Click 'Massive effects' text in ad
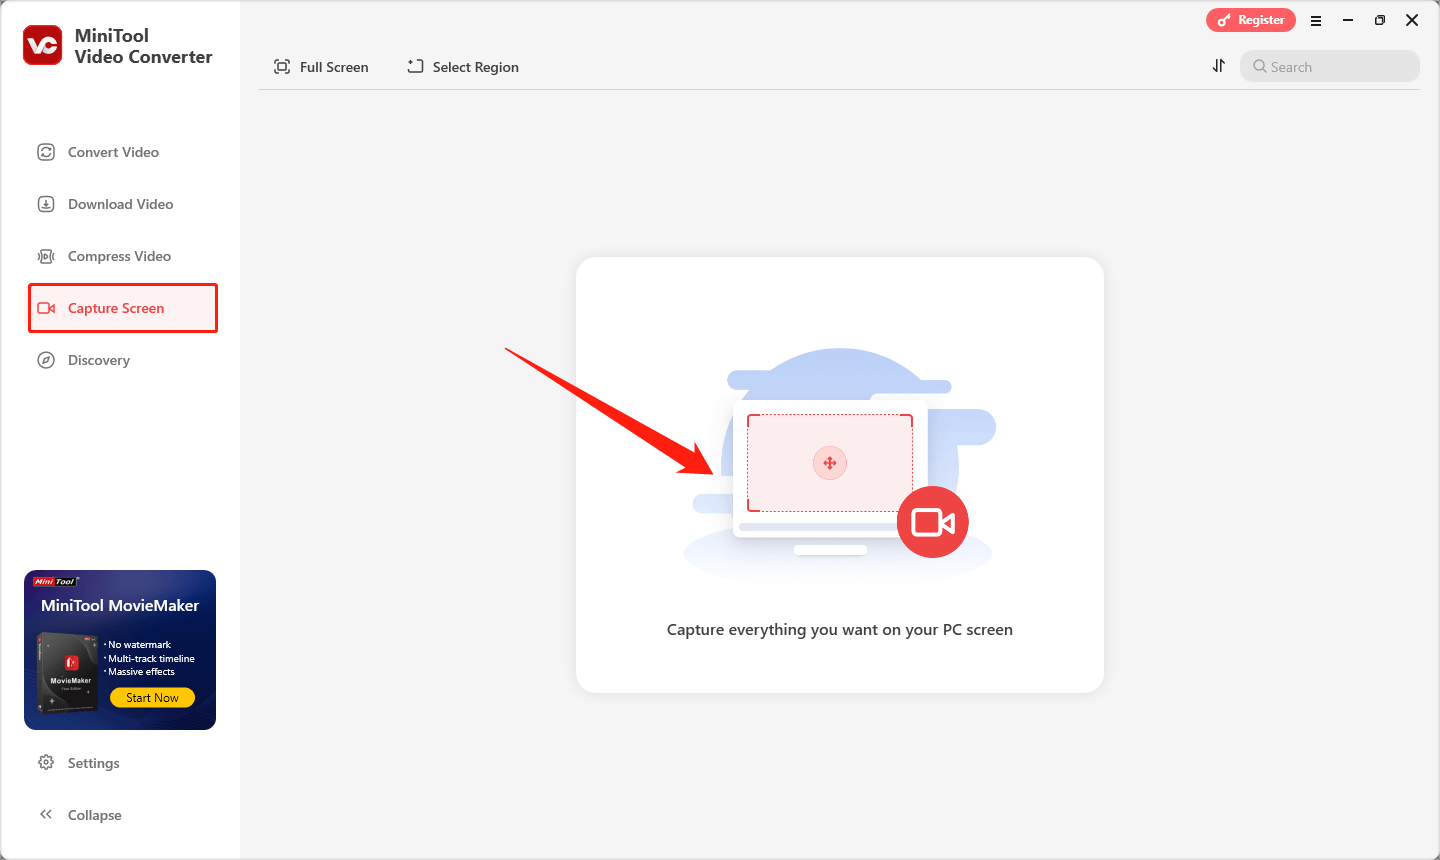The height and width of the screenshot is (860, 1440). point(141,672)
